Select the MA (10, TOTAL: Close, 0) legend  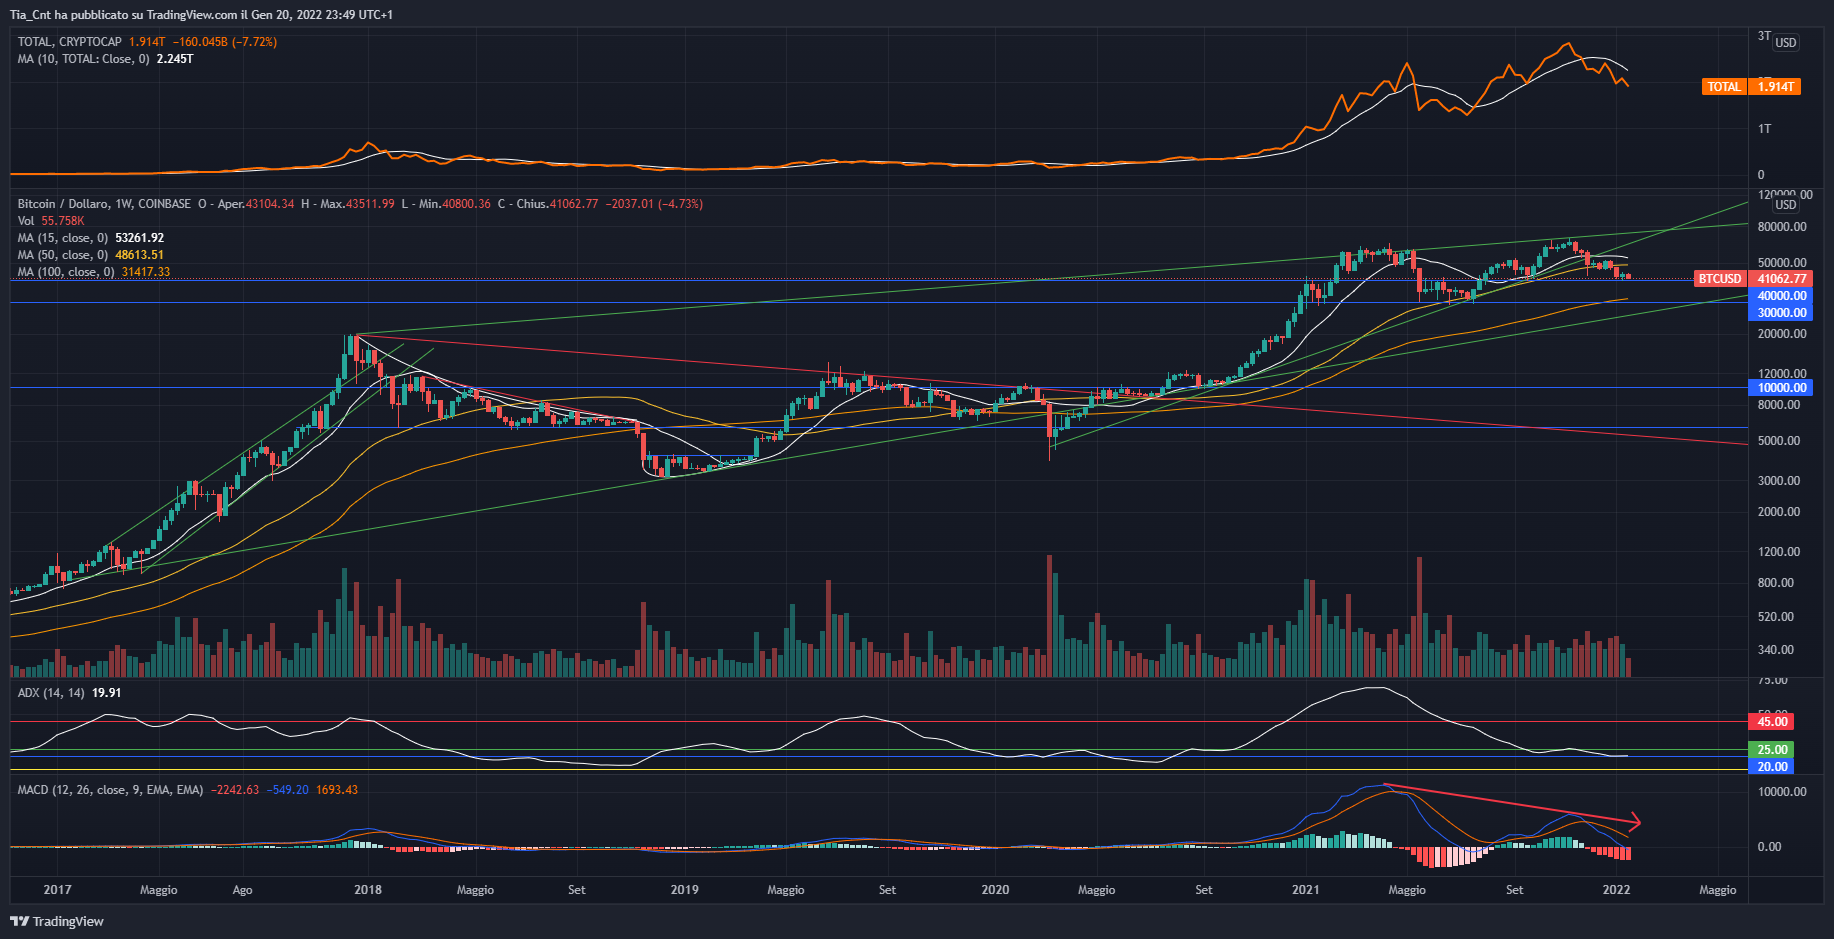pos(84,59)
